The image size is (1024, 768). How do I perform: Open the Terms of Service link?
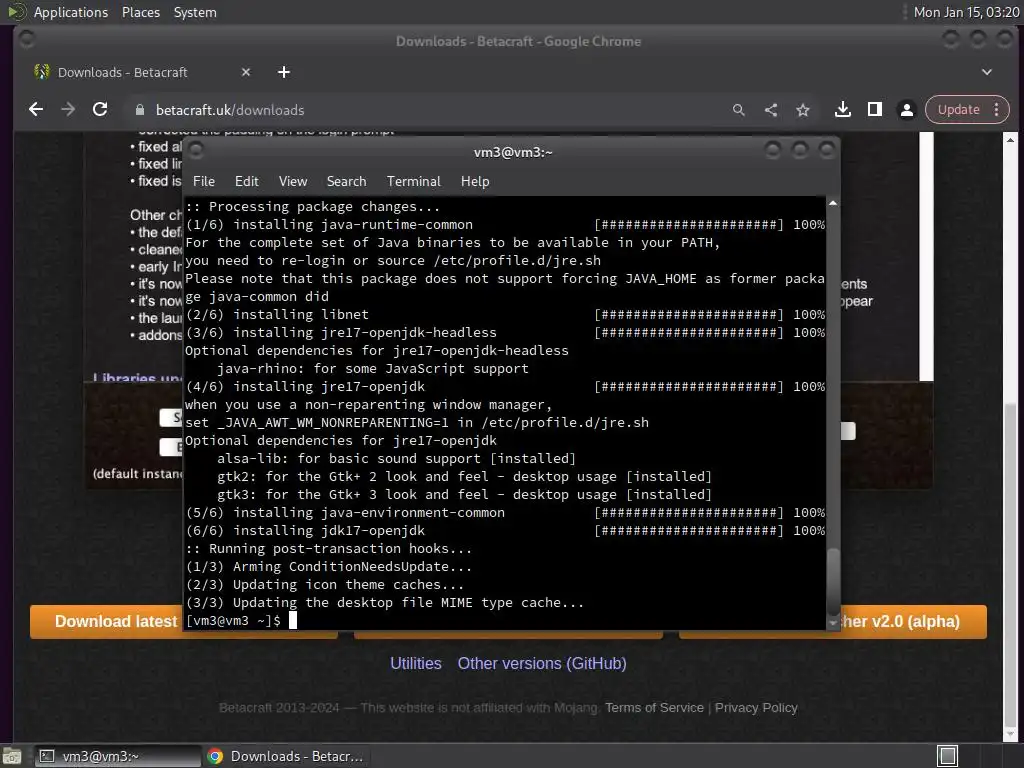pyautogui.click(x=654, y=707)
